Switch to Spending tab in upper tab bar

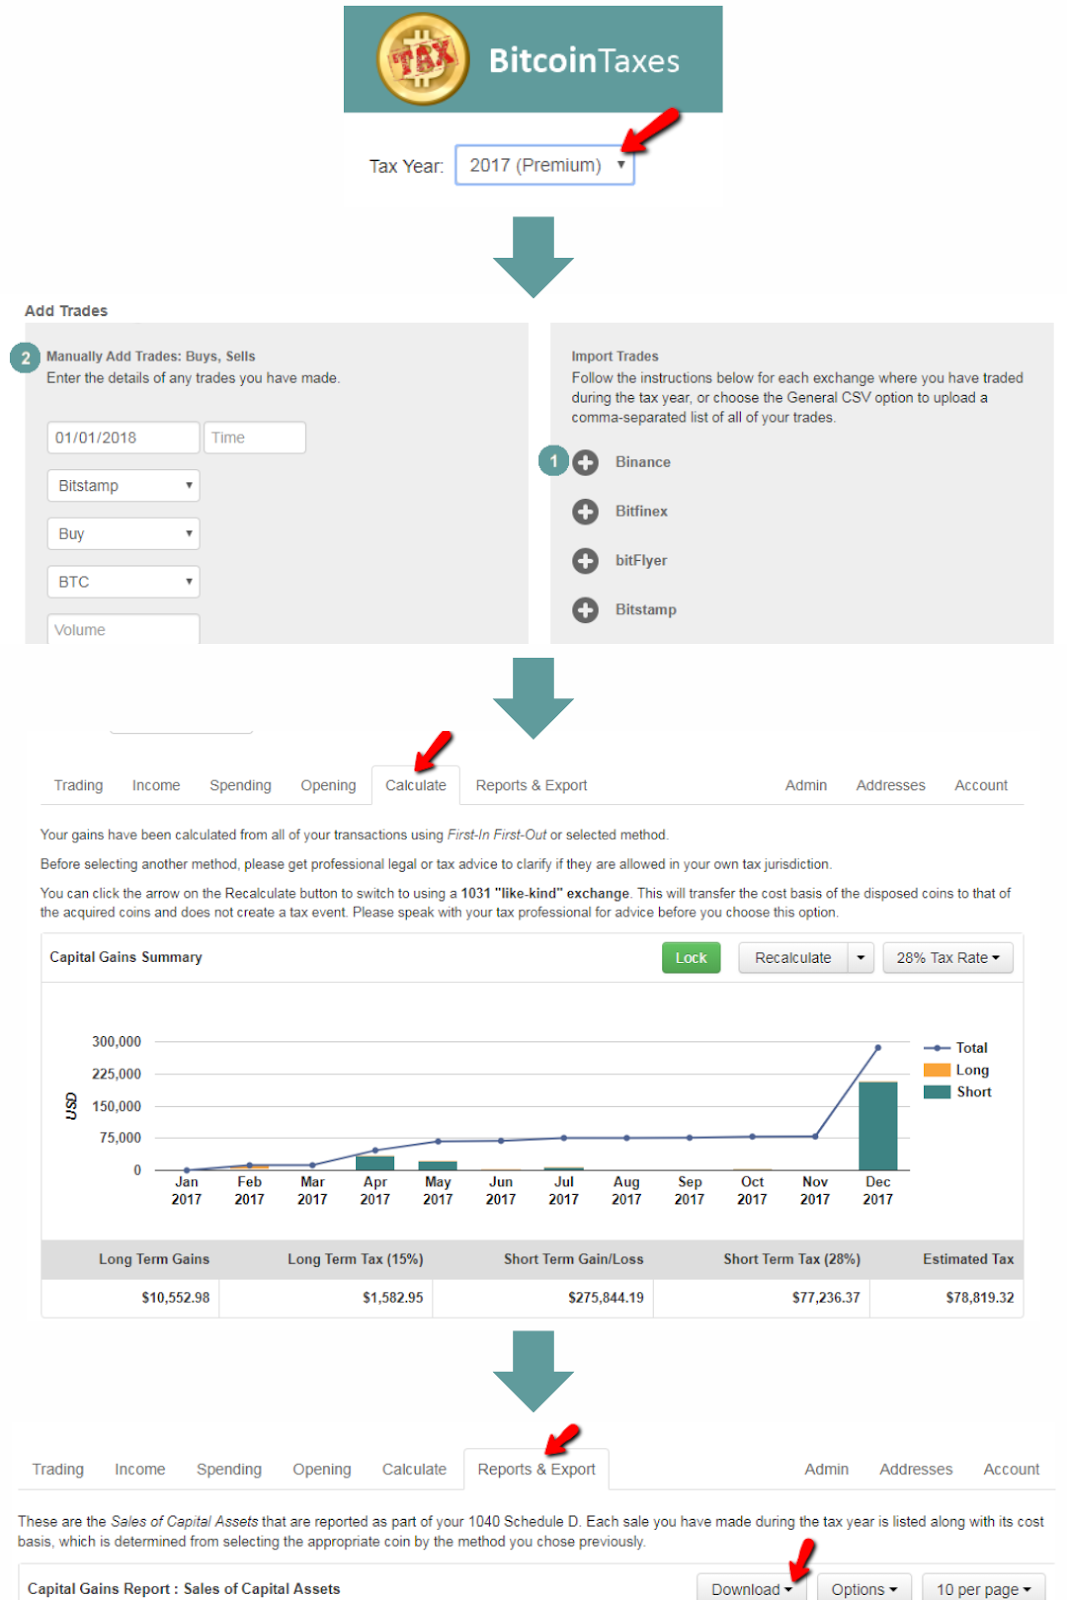(240, 786)
